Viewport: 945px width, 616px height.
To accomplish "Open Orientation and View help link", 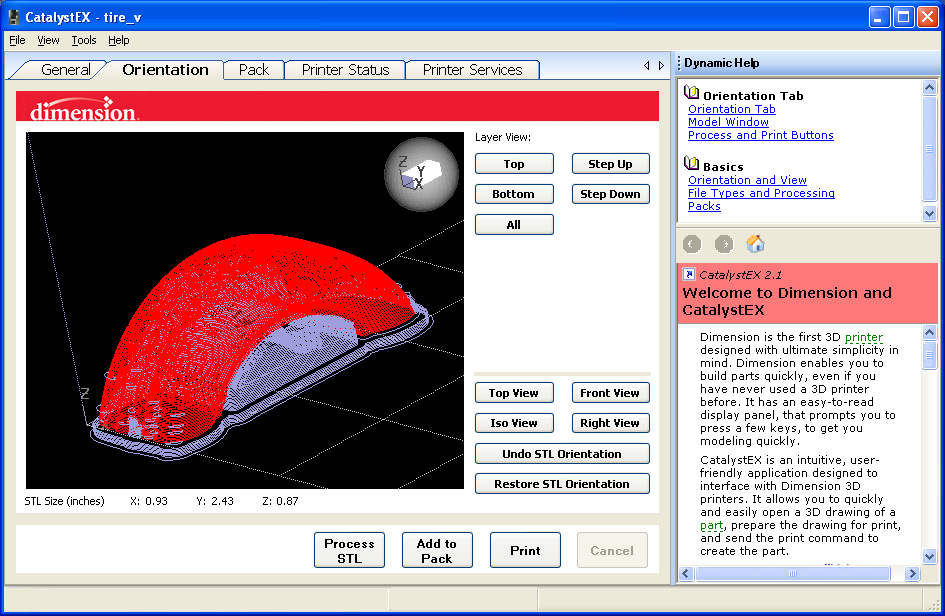I will tap(747, 180).
